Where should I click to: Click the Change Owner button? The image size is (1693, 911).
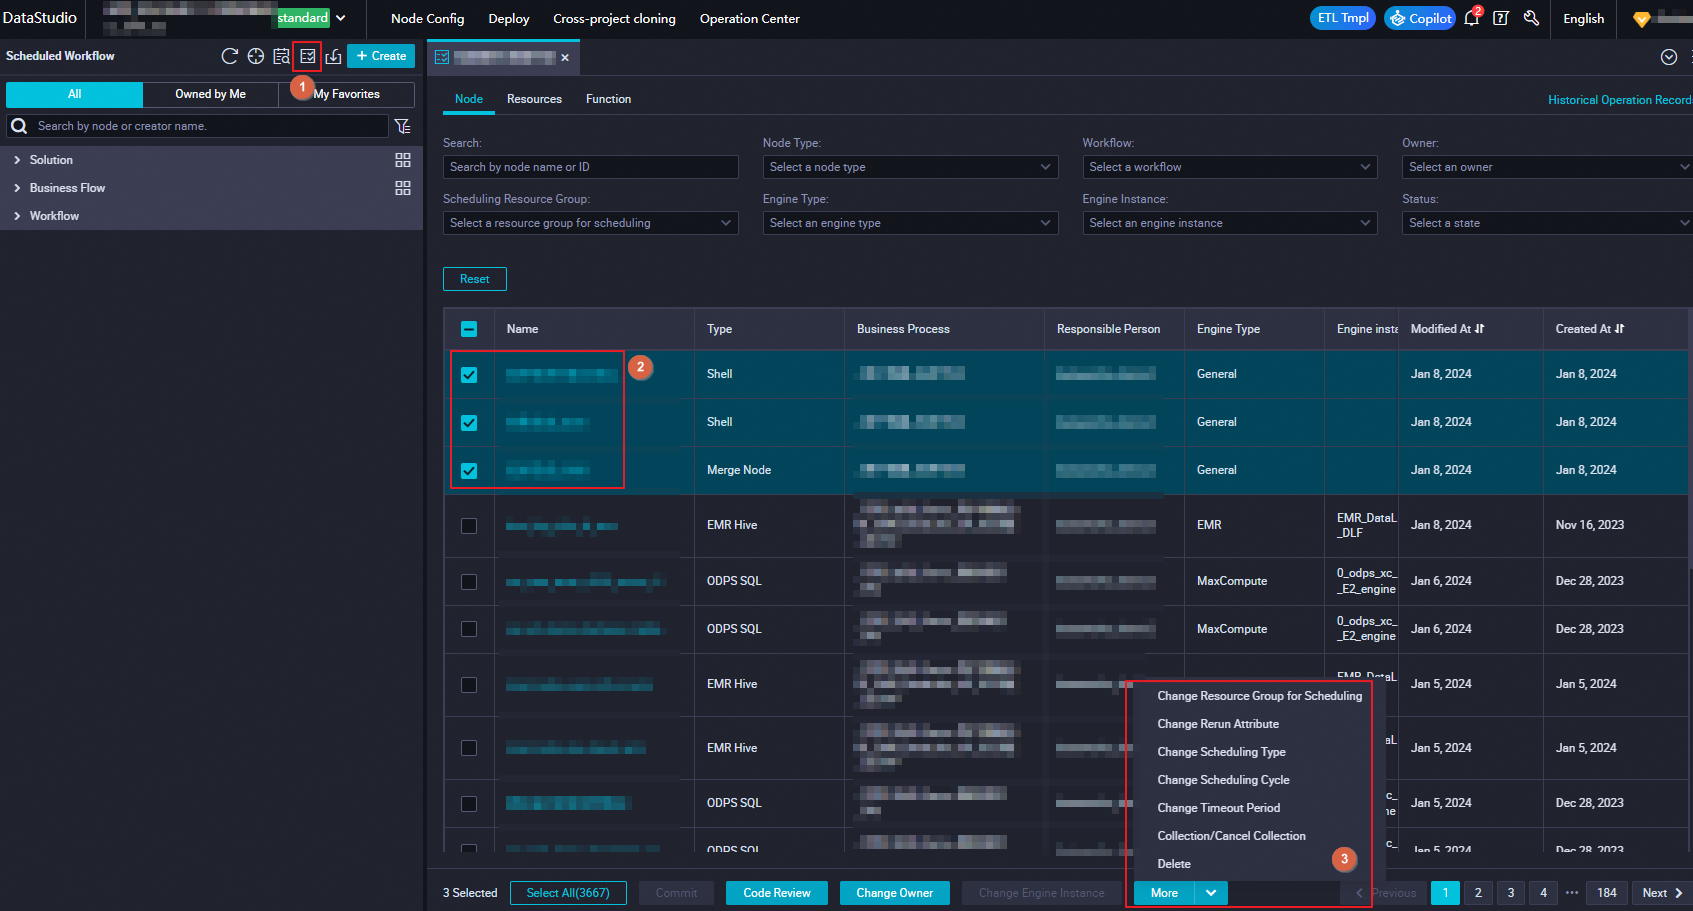(894, 893)
